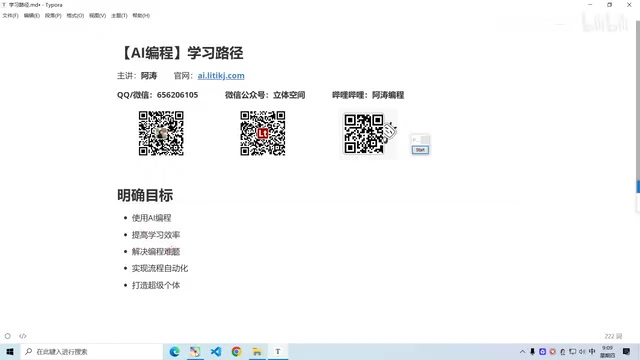
Task: Click the red circular tray icon
Action: pyautogui.click(x=553, y=351)
